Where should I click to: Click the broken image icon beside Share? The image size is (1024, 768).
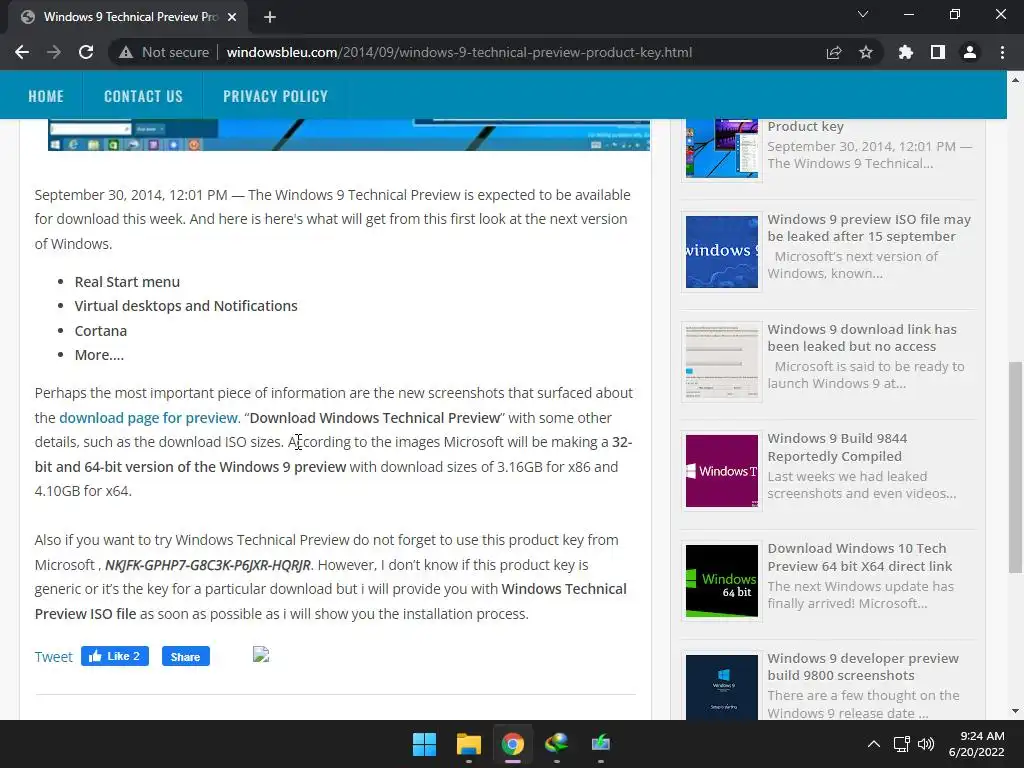click(261, 654)
